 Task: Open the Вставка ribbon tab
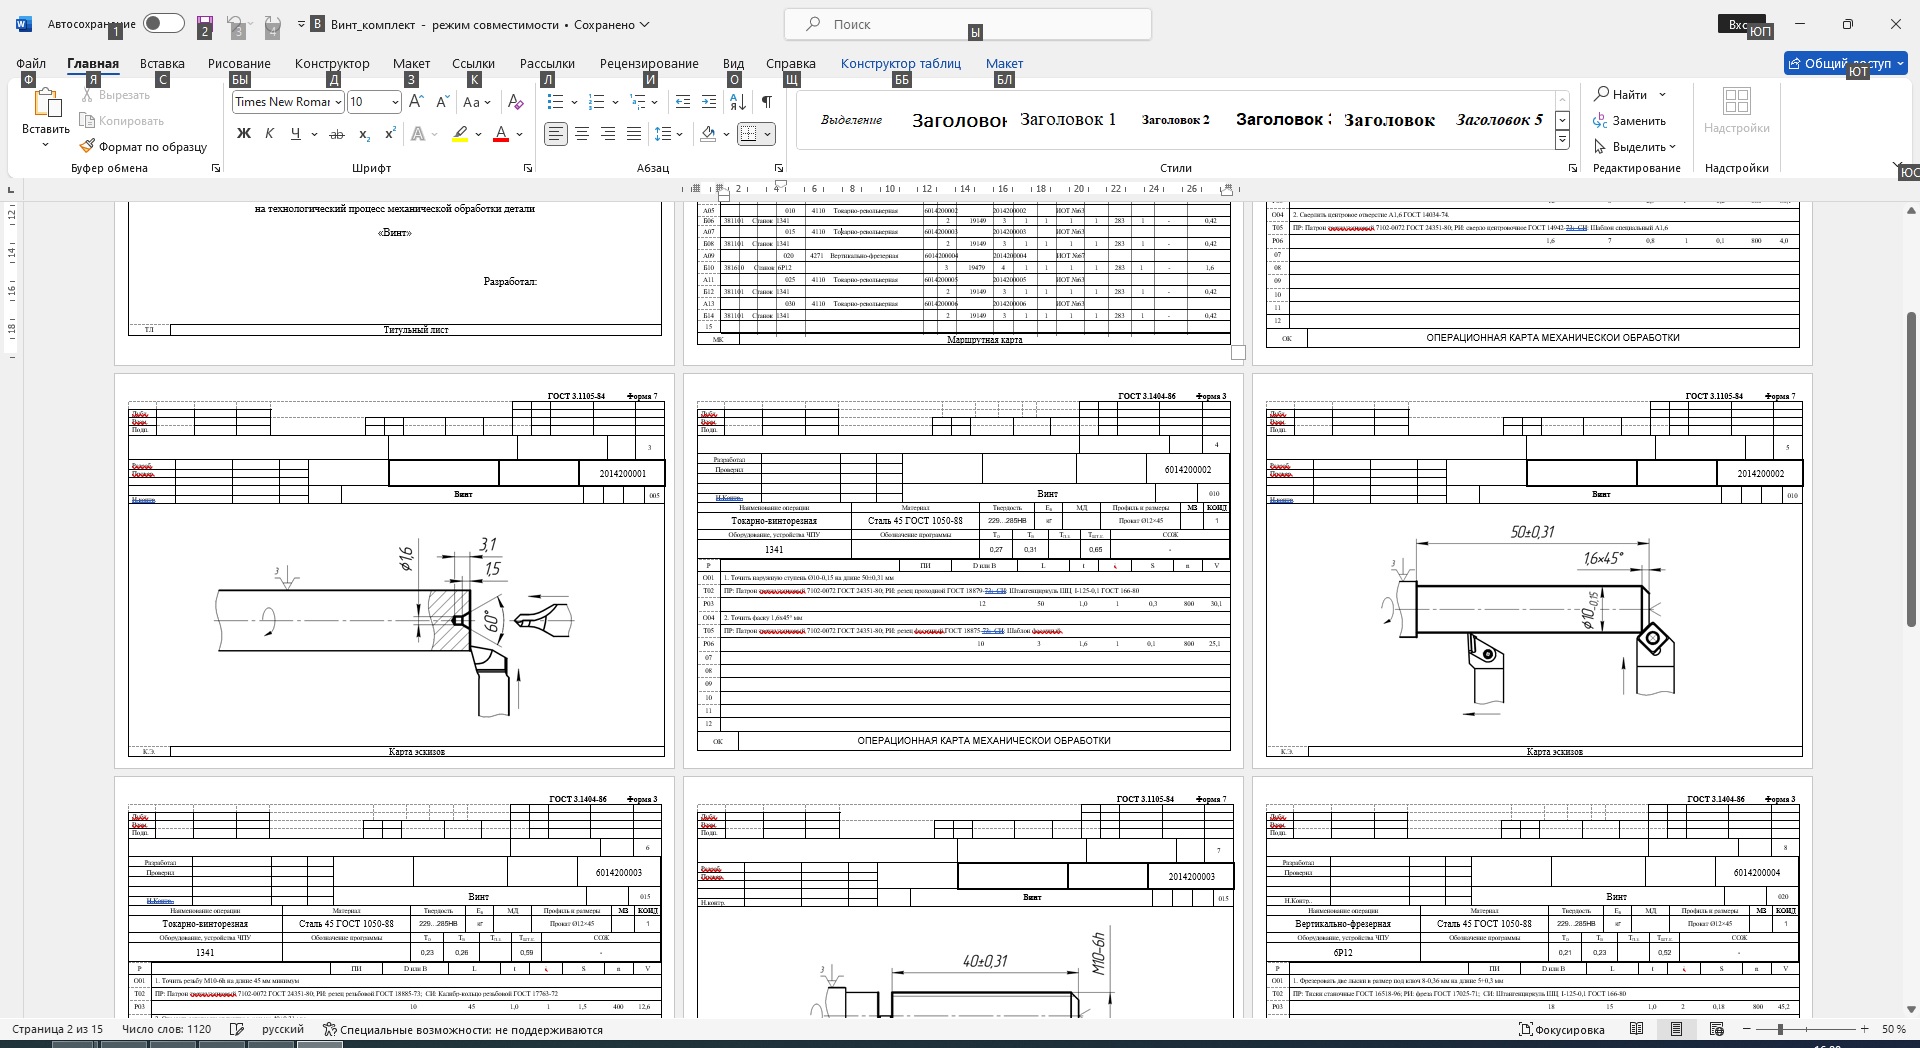[162, 63]
